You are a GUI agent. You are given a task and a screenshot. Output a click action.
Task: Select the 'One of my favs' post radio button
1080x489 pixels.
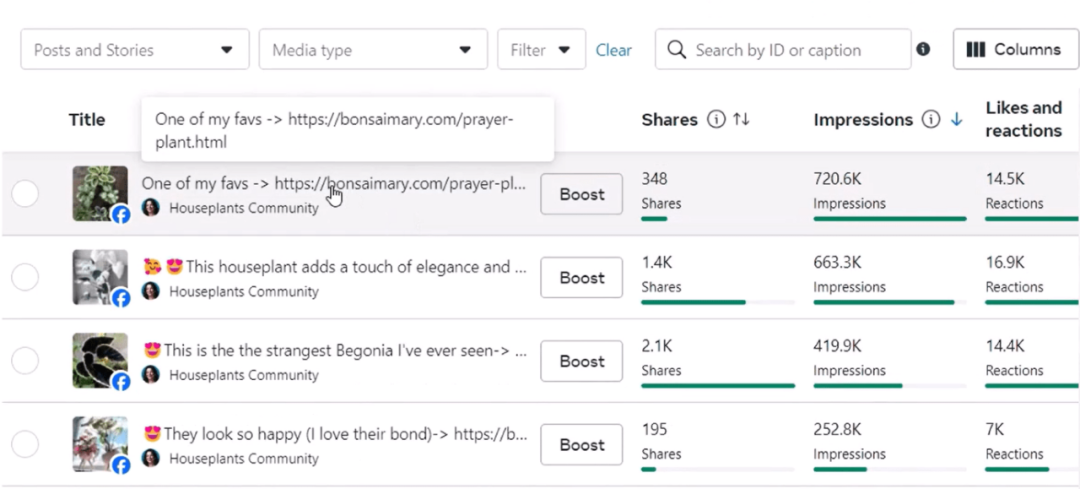coord(25,194)
